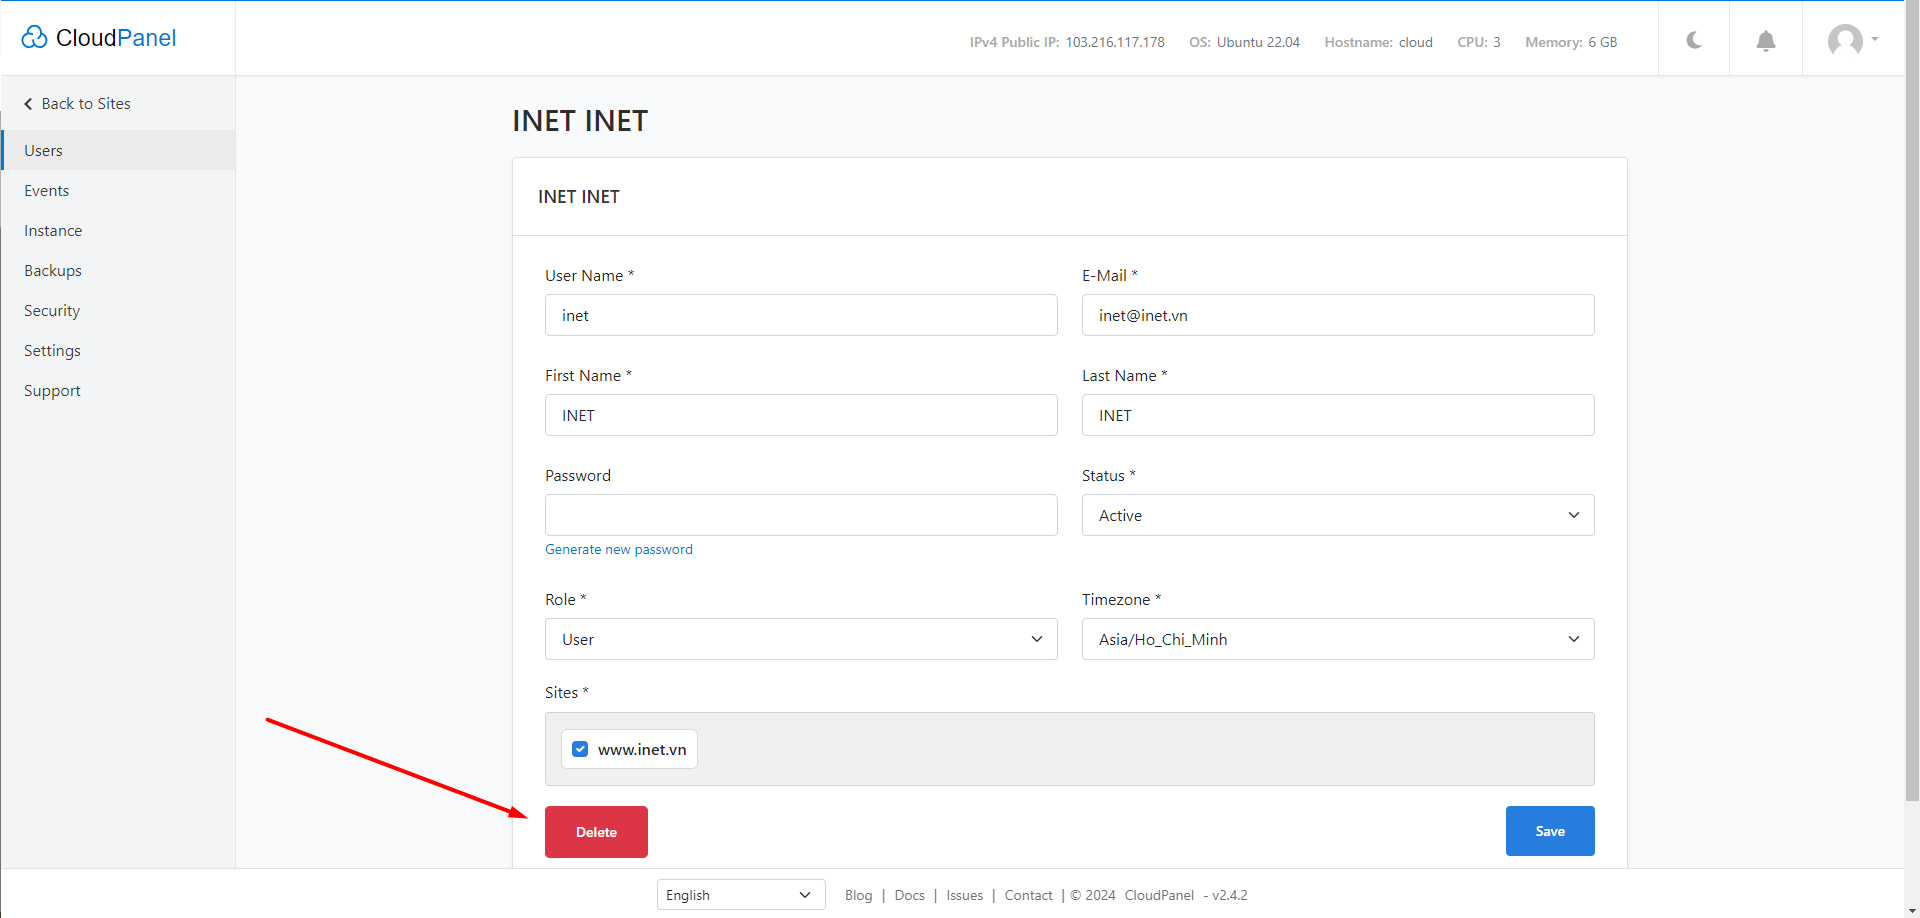
Task: Focus the First Name field
Action: 801,415
